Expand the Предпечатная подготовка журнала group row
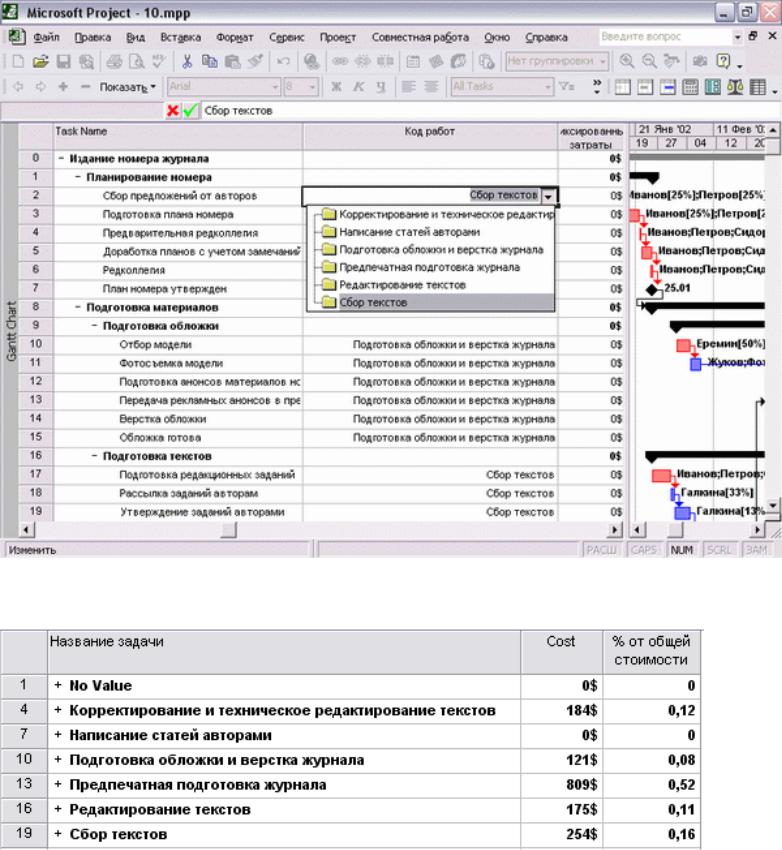 [x=57, y=784]
